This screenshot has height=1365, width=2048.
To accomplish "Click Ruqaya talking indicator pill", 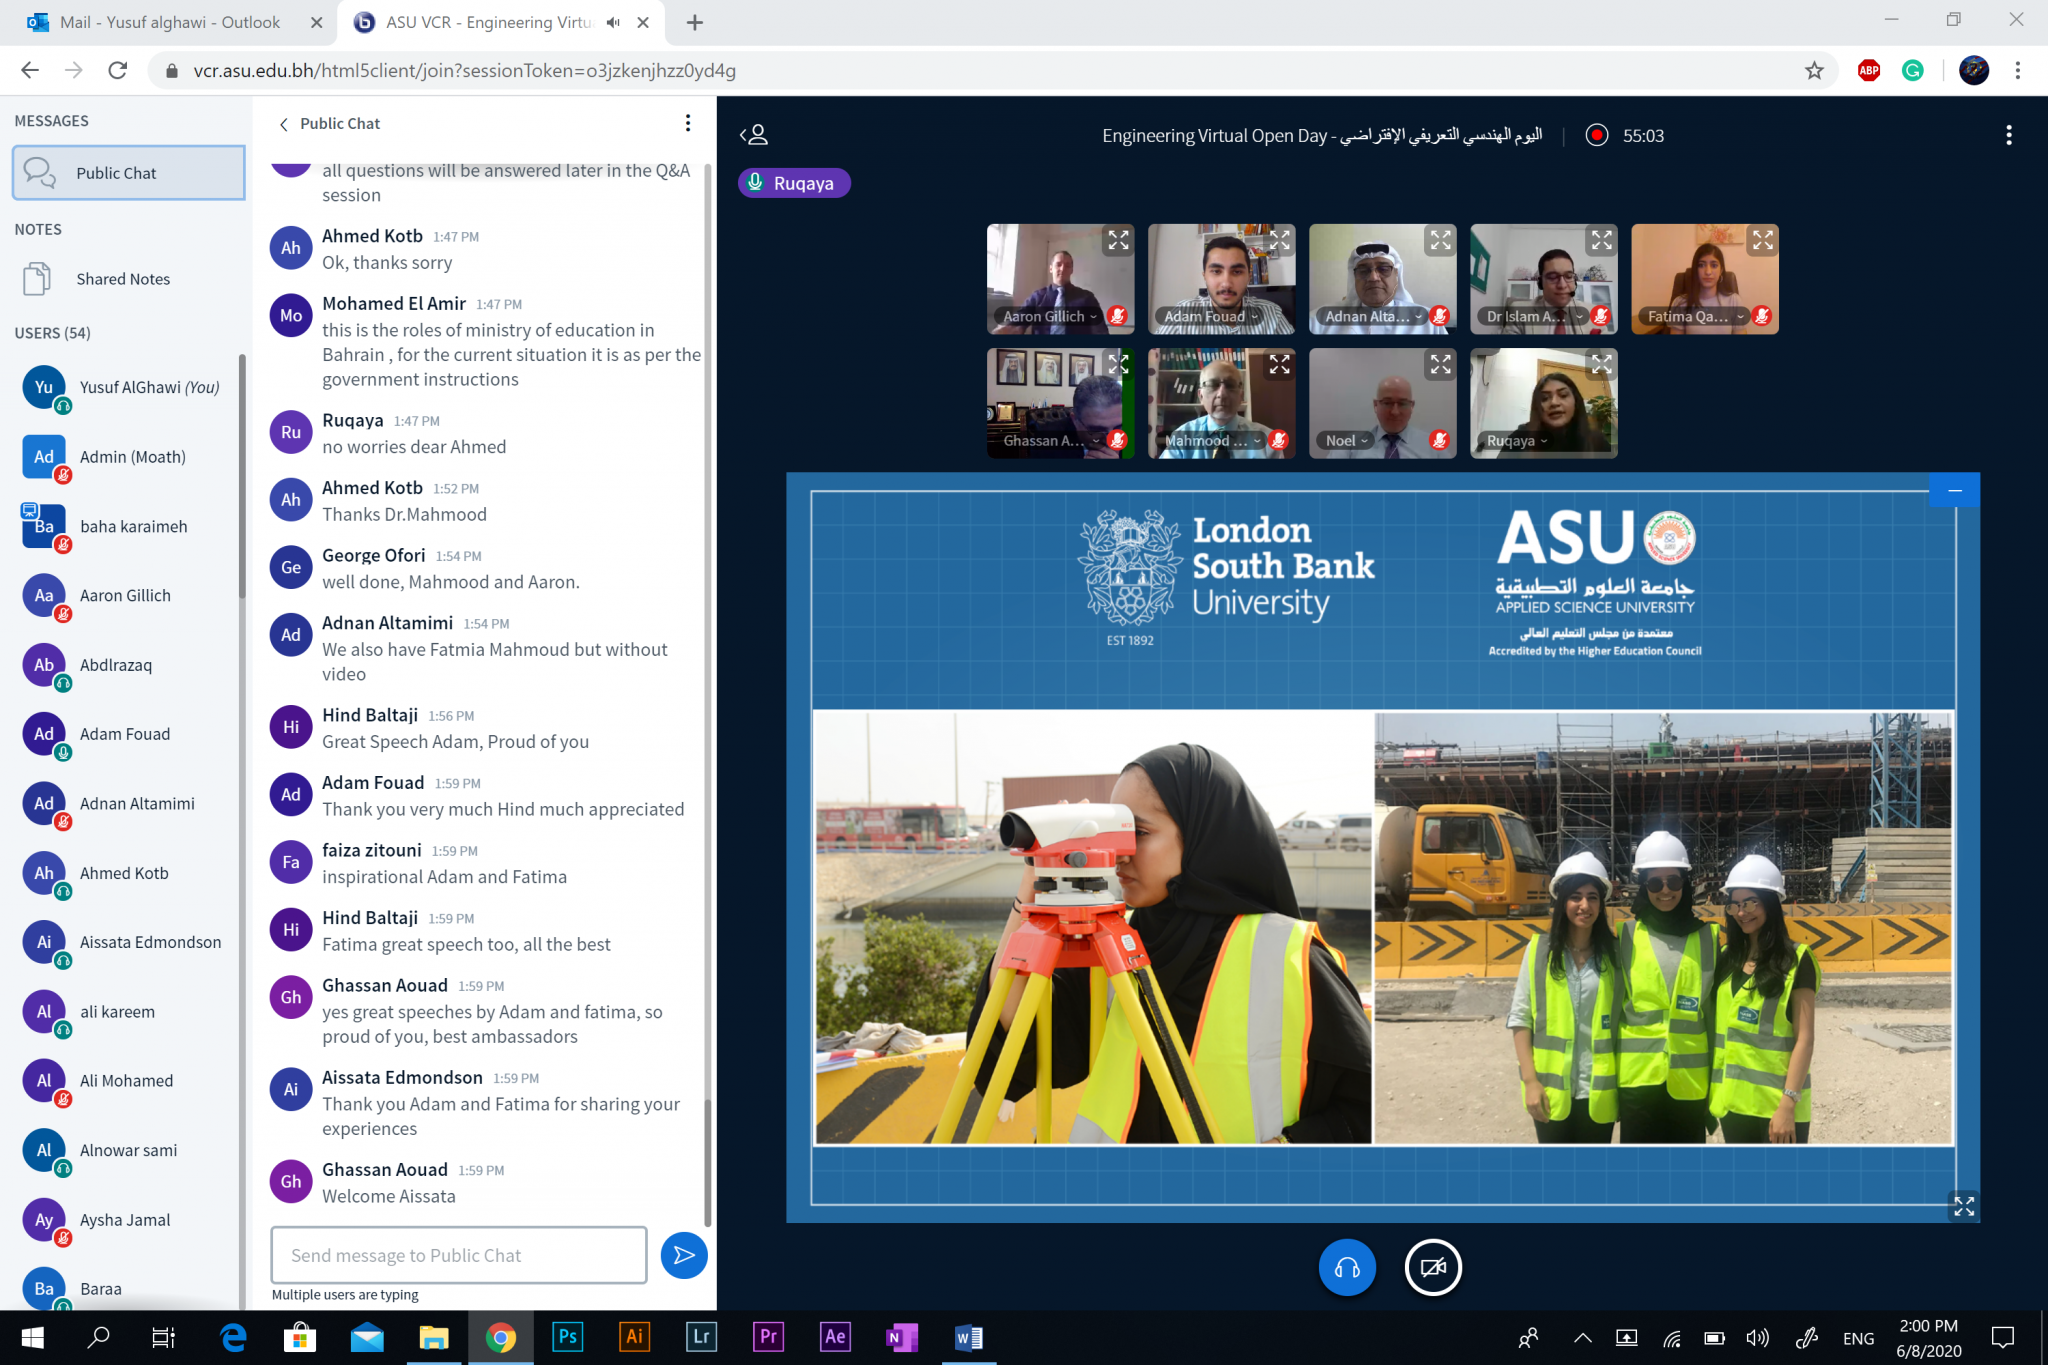I will [794, 183].
